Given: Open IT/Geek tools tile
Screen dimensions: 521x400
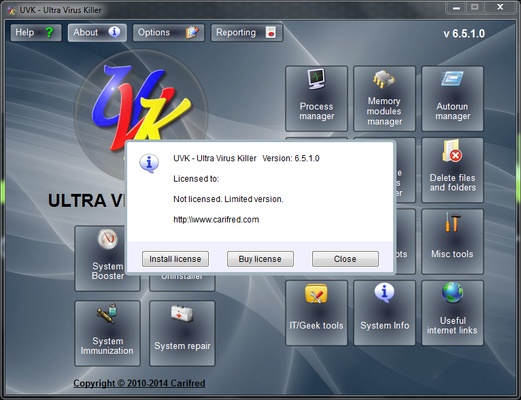Looking at the screenshot, I should click(x=316, y=313).
